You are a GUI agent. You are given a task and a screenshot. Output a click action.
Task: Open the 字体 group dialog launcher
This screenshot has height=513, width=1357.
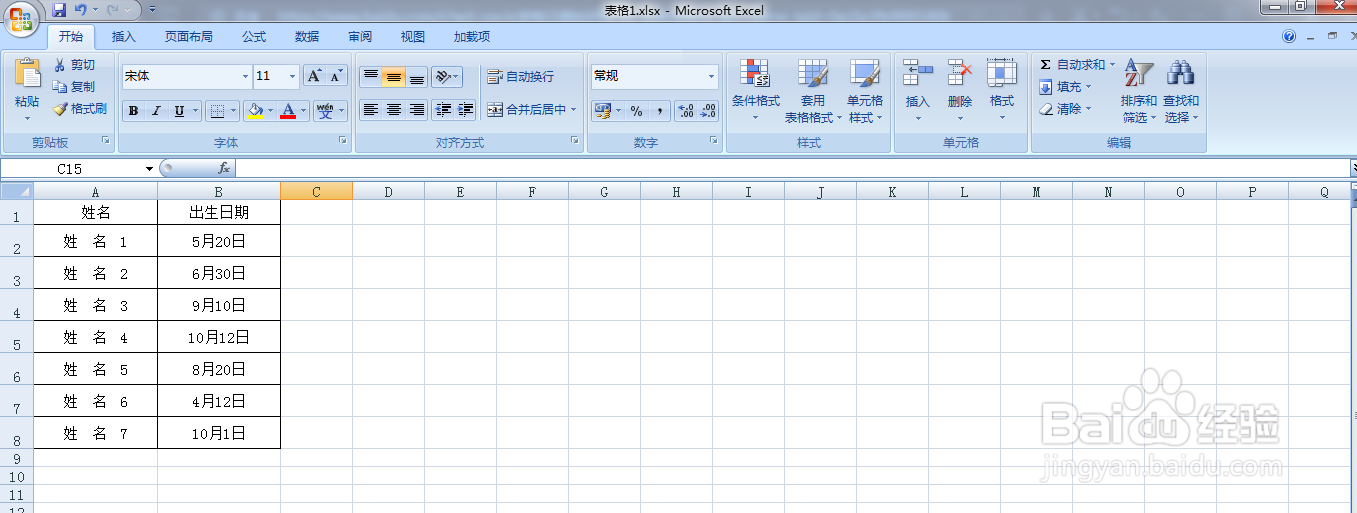click(x=343, y=141)
